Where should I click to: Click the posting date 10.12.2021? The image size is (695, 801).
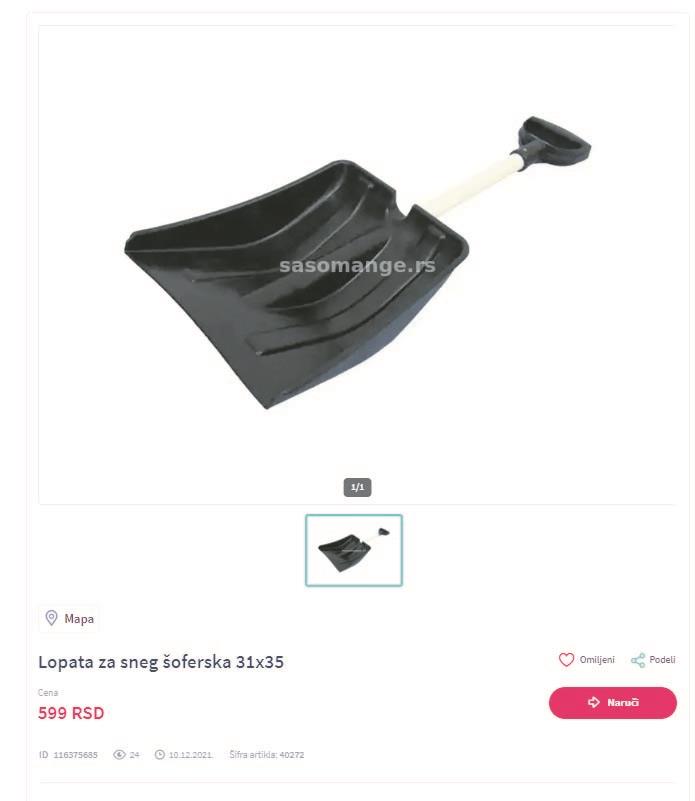(x=190, y=755)
